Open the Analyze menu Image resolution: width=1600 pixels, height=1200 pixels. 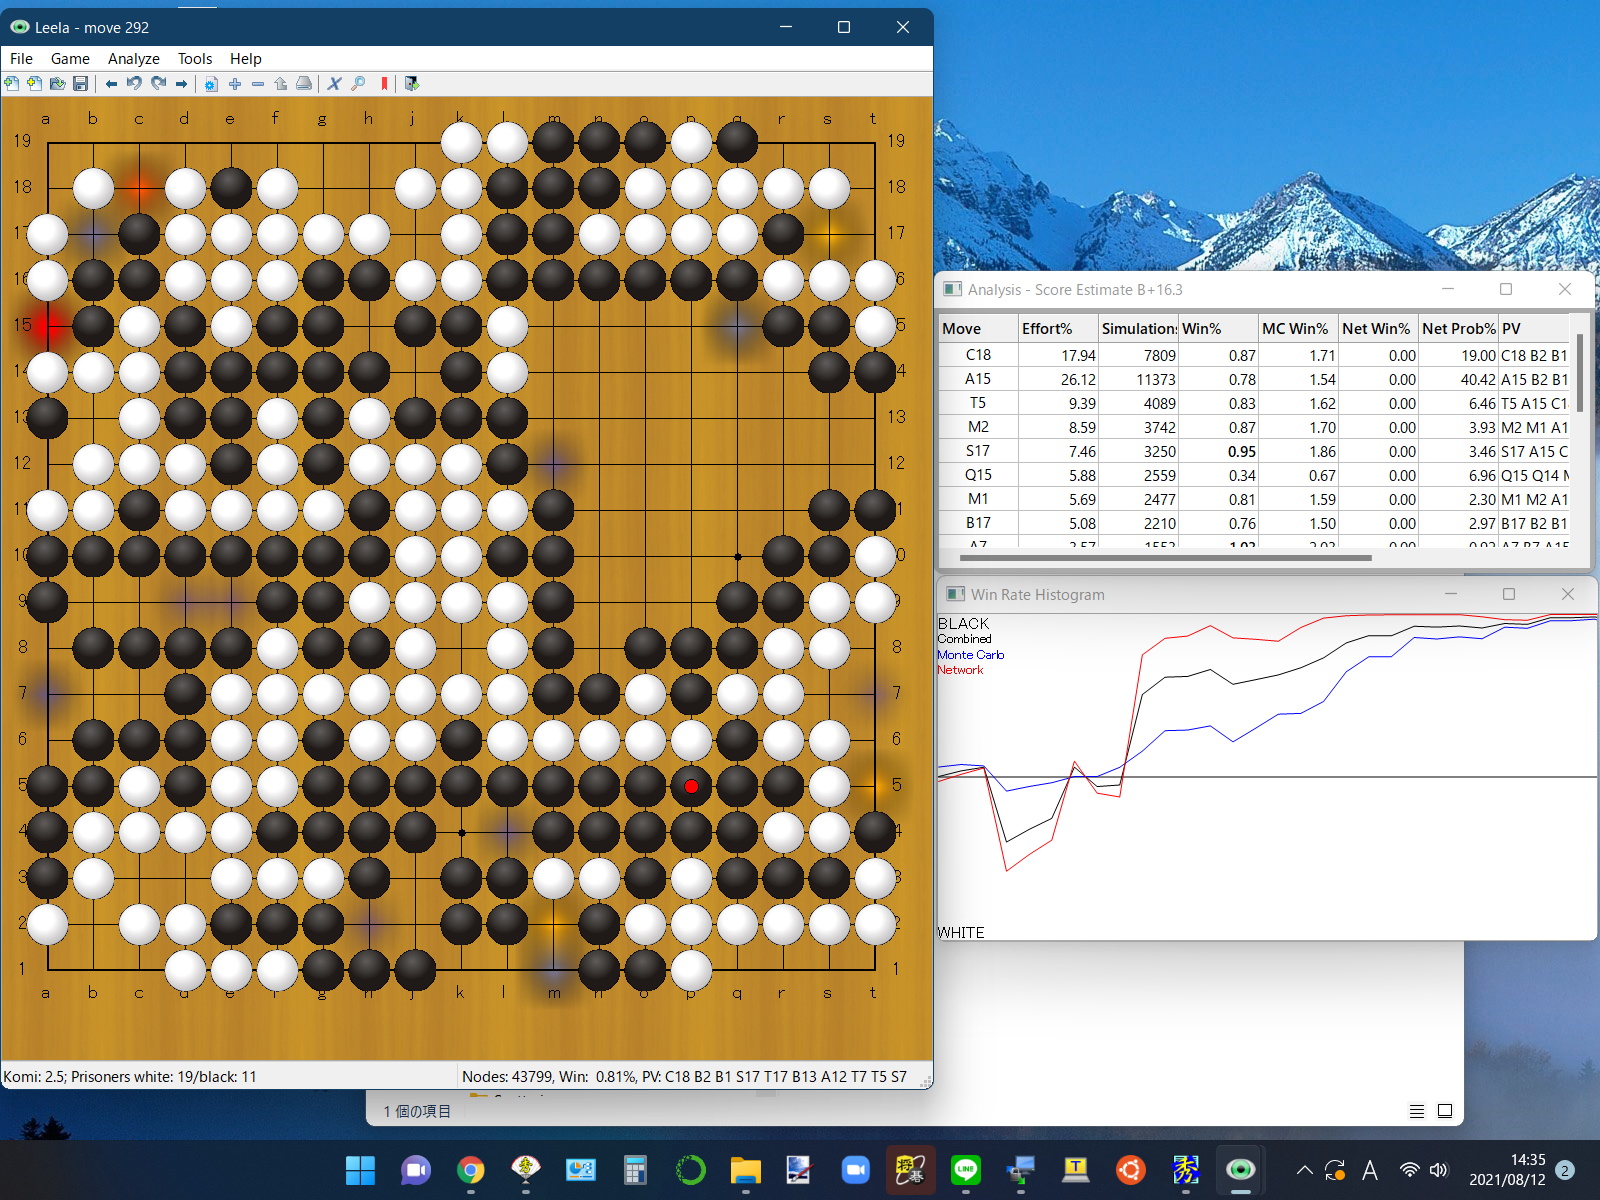[133, 59]
